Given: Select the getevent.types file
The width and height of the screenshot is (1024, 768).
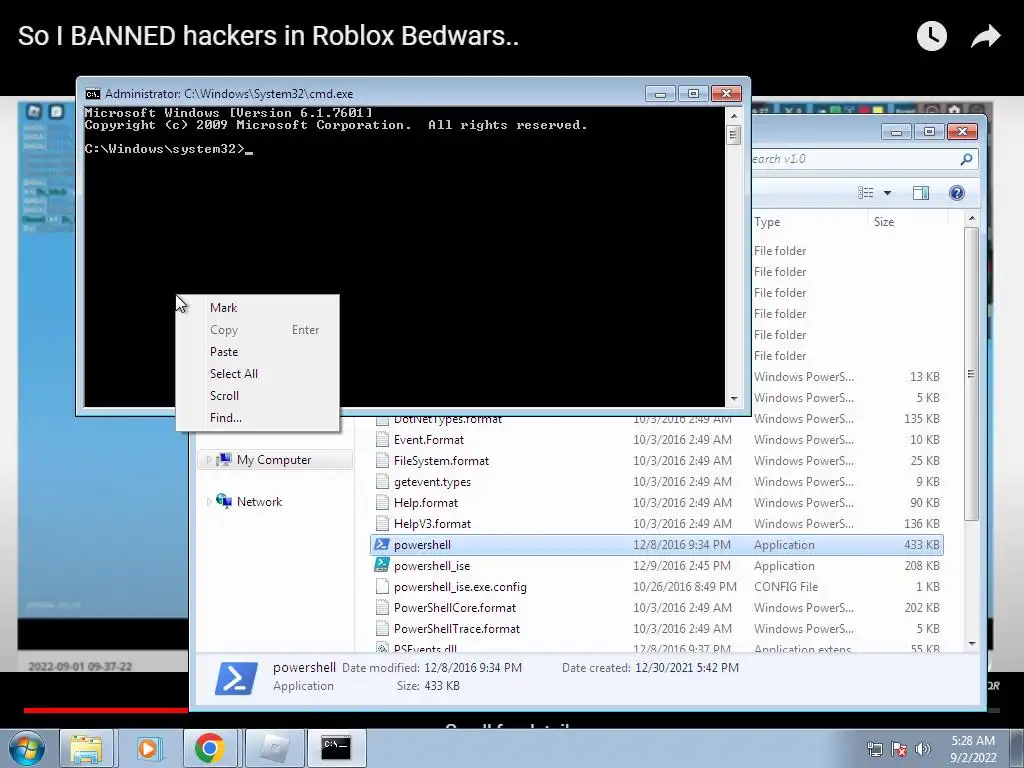Looking at the screenshot, I should 432,482.
